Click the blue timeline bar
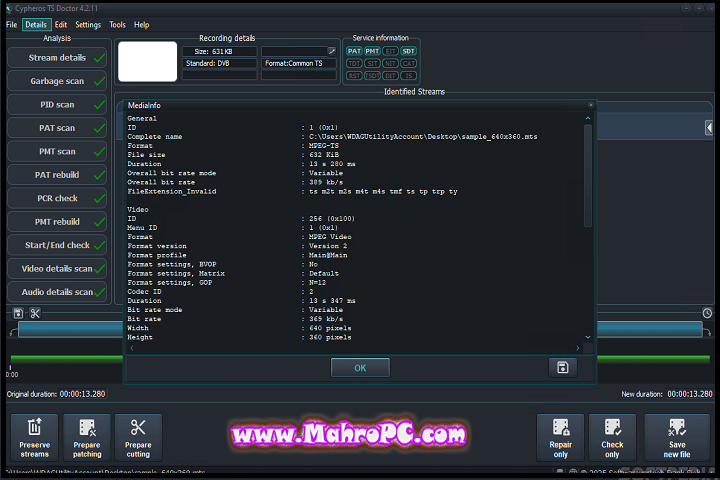This screenshot has width=720, height=480. pos(70,329)
